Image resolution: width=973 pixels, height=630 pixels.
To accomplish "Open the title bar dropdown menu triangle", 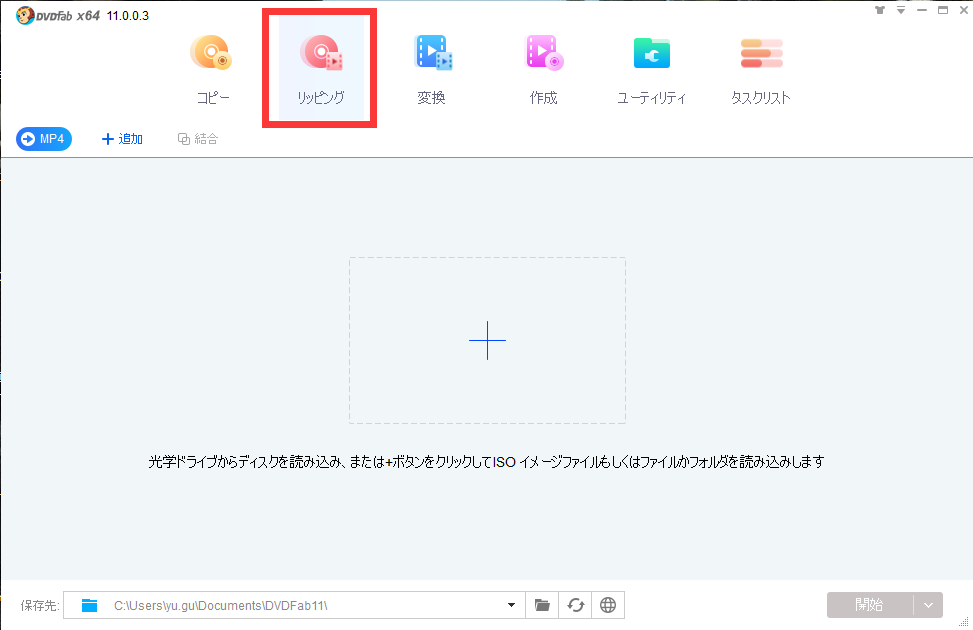I will (x=901, y=10).
